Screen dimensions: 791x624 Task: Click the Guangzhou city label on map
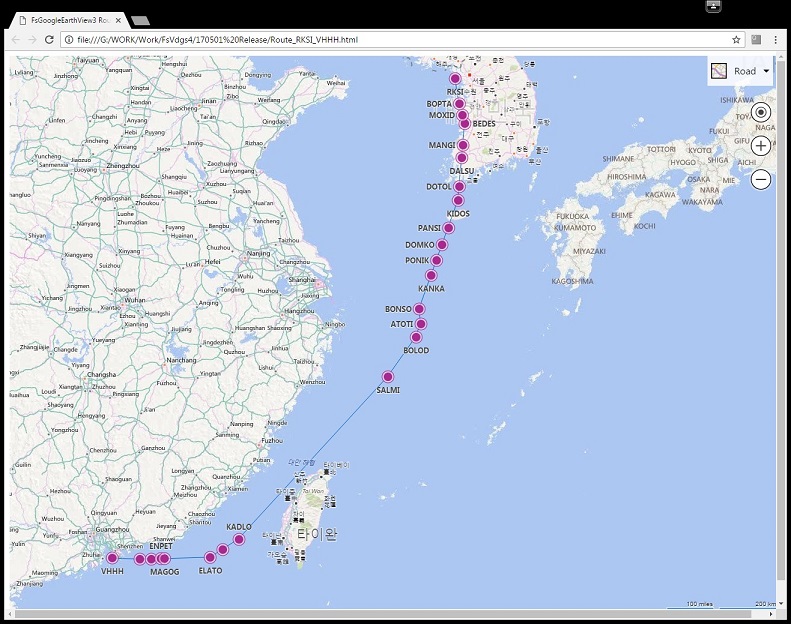112,529
